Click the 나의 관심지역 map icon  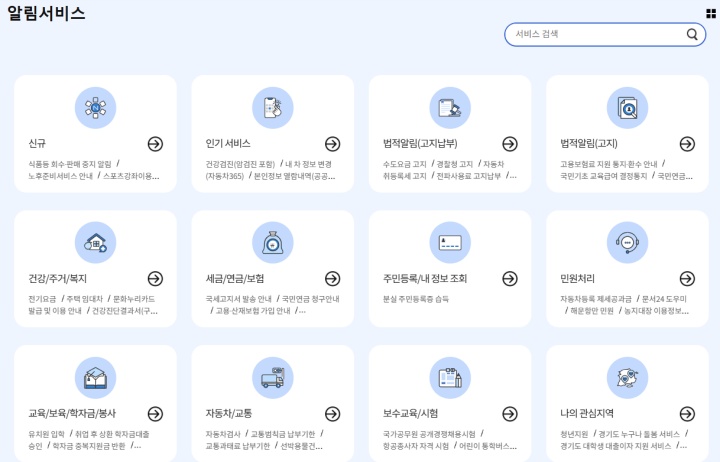(627, 378)
